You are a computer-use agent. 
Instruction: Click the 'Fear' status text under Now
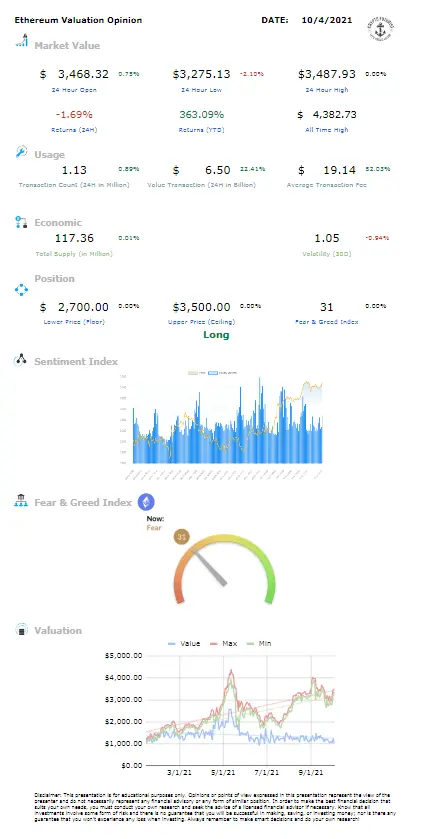click(154, 528)
